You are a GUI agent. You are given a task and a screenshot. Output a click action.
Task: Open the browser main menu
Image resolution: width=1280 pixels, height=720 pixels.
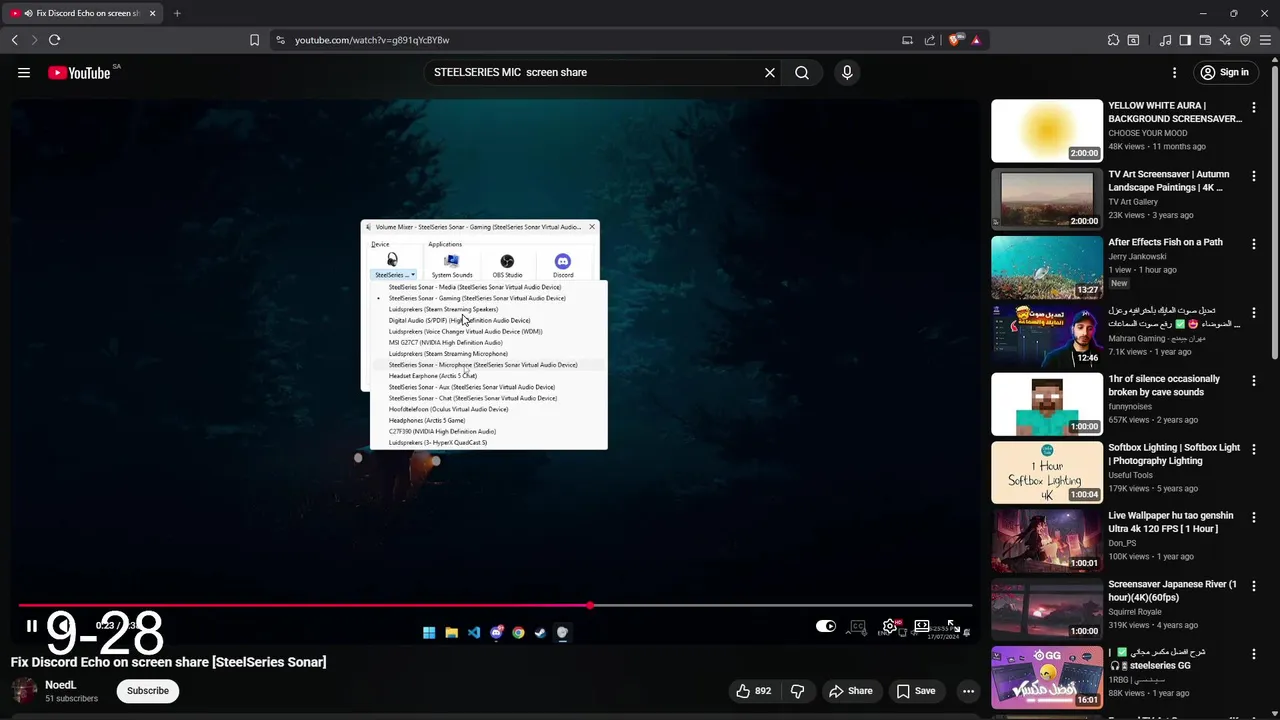coord(1265,40)
